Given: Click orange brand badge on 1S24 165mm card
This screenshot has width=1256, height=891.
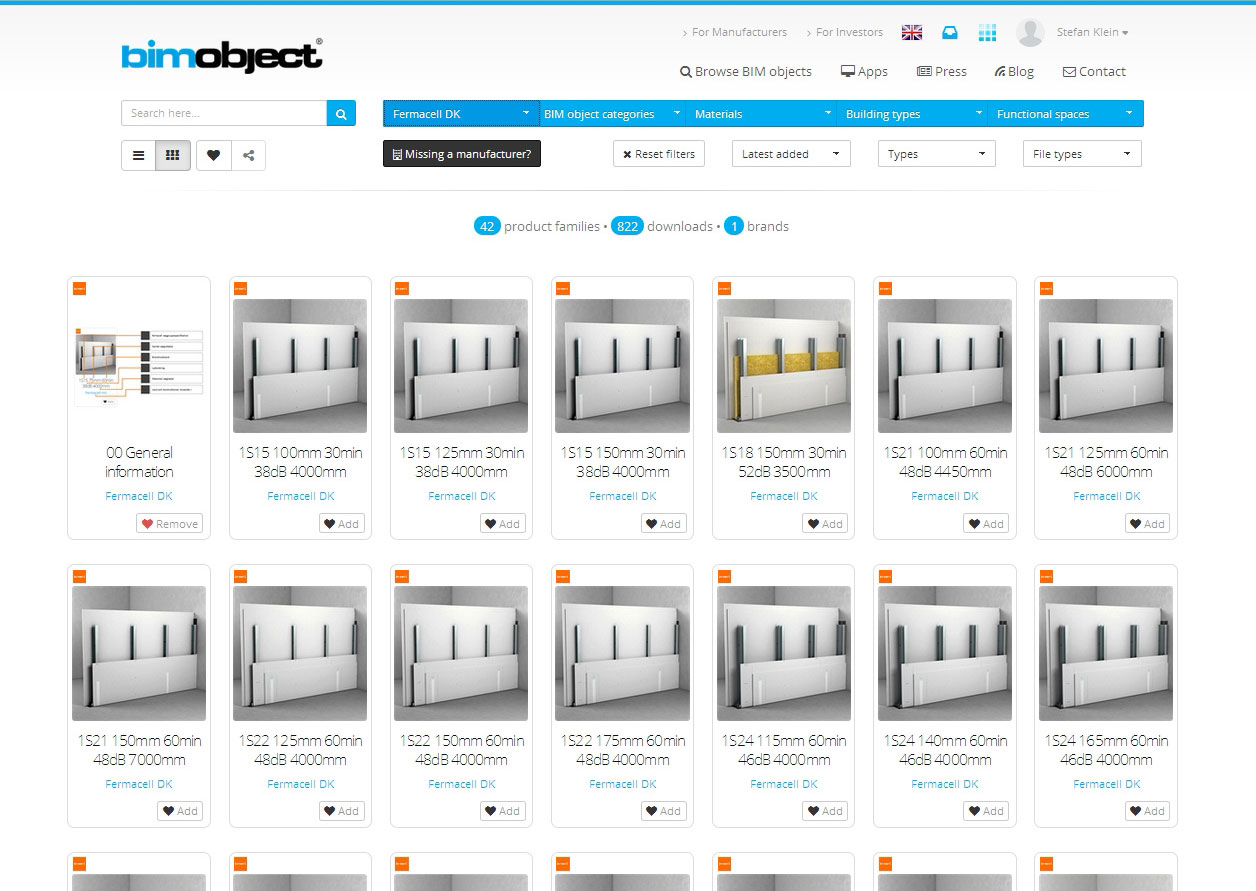Looking at the screenshot, I should 1046,576.
